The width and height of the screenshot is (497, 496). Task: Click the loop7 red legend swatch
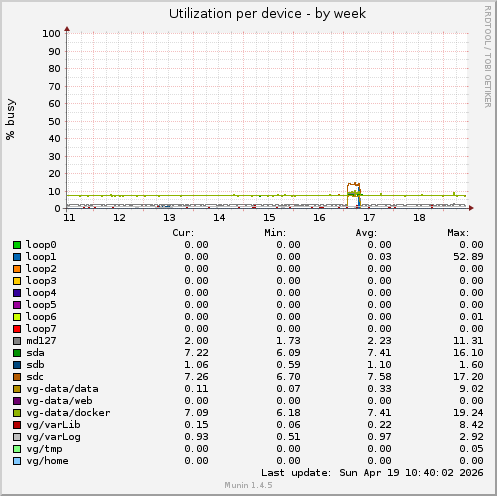pyautogui.click(x=17, y=329)
